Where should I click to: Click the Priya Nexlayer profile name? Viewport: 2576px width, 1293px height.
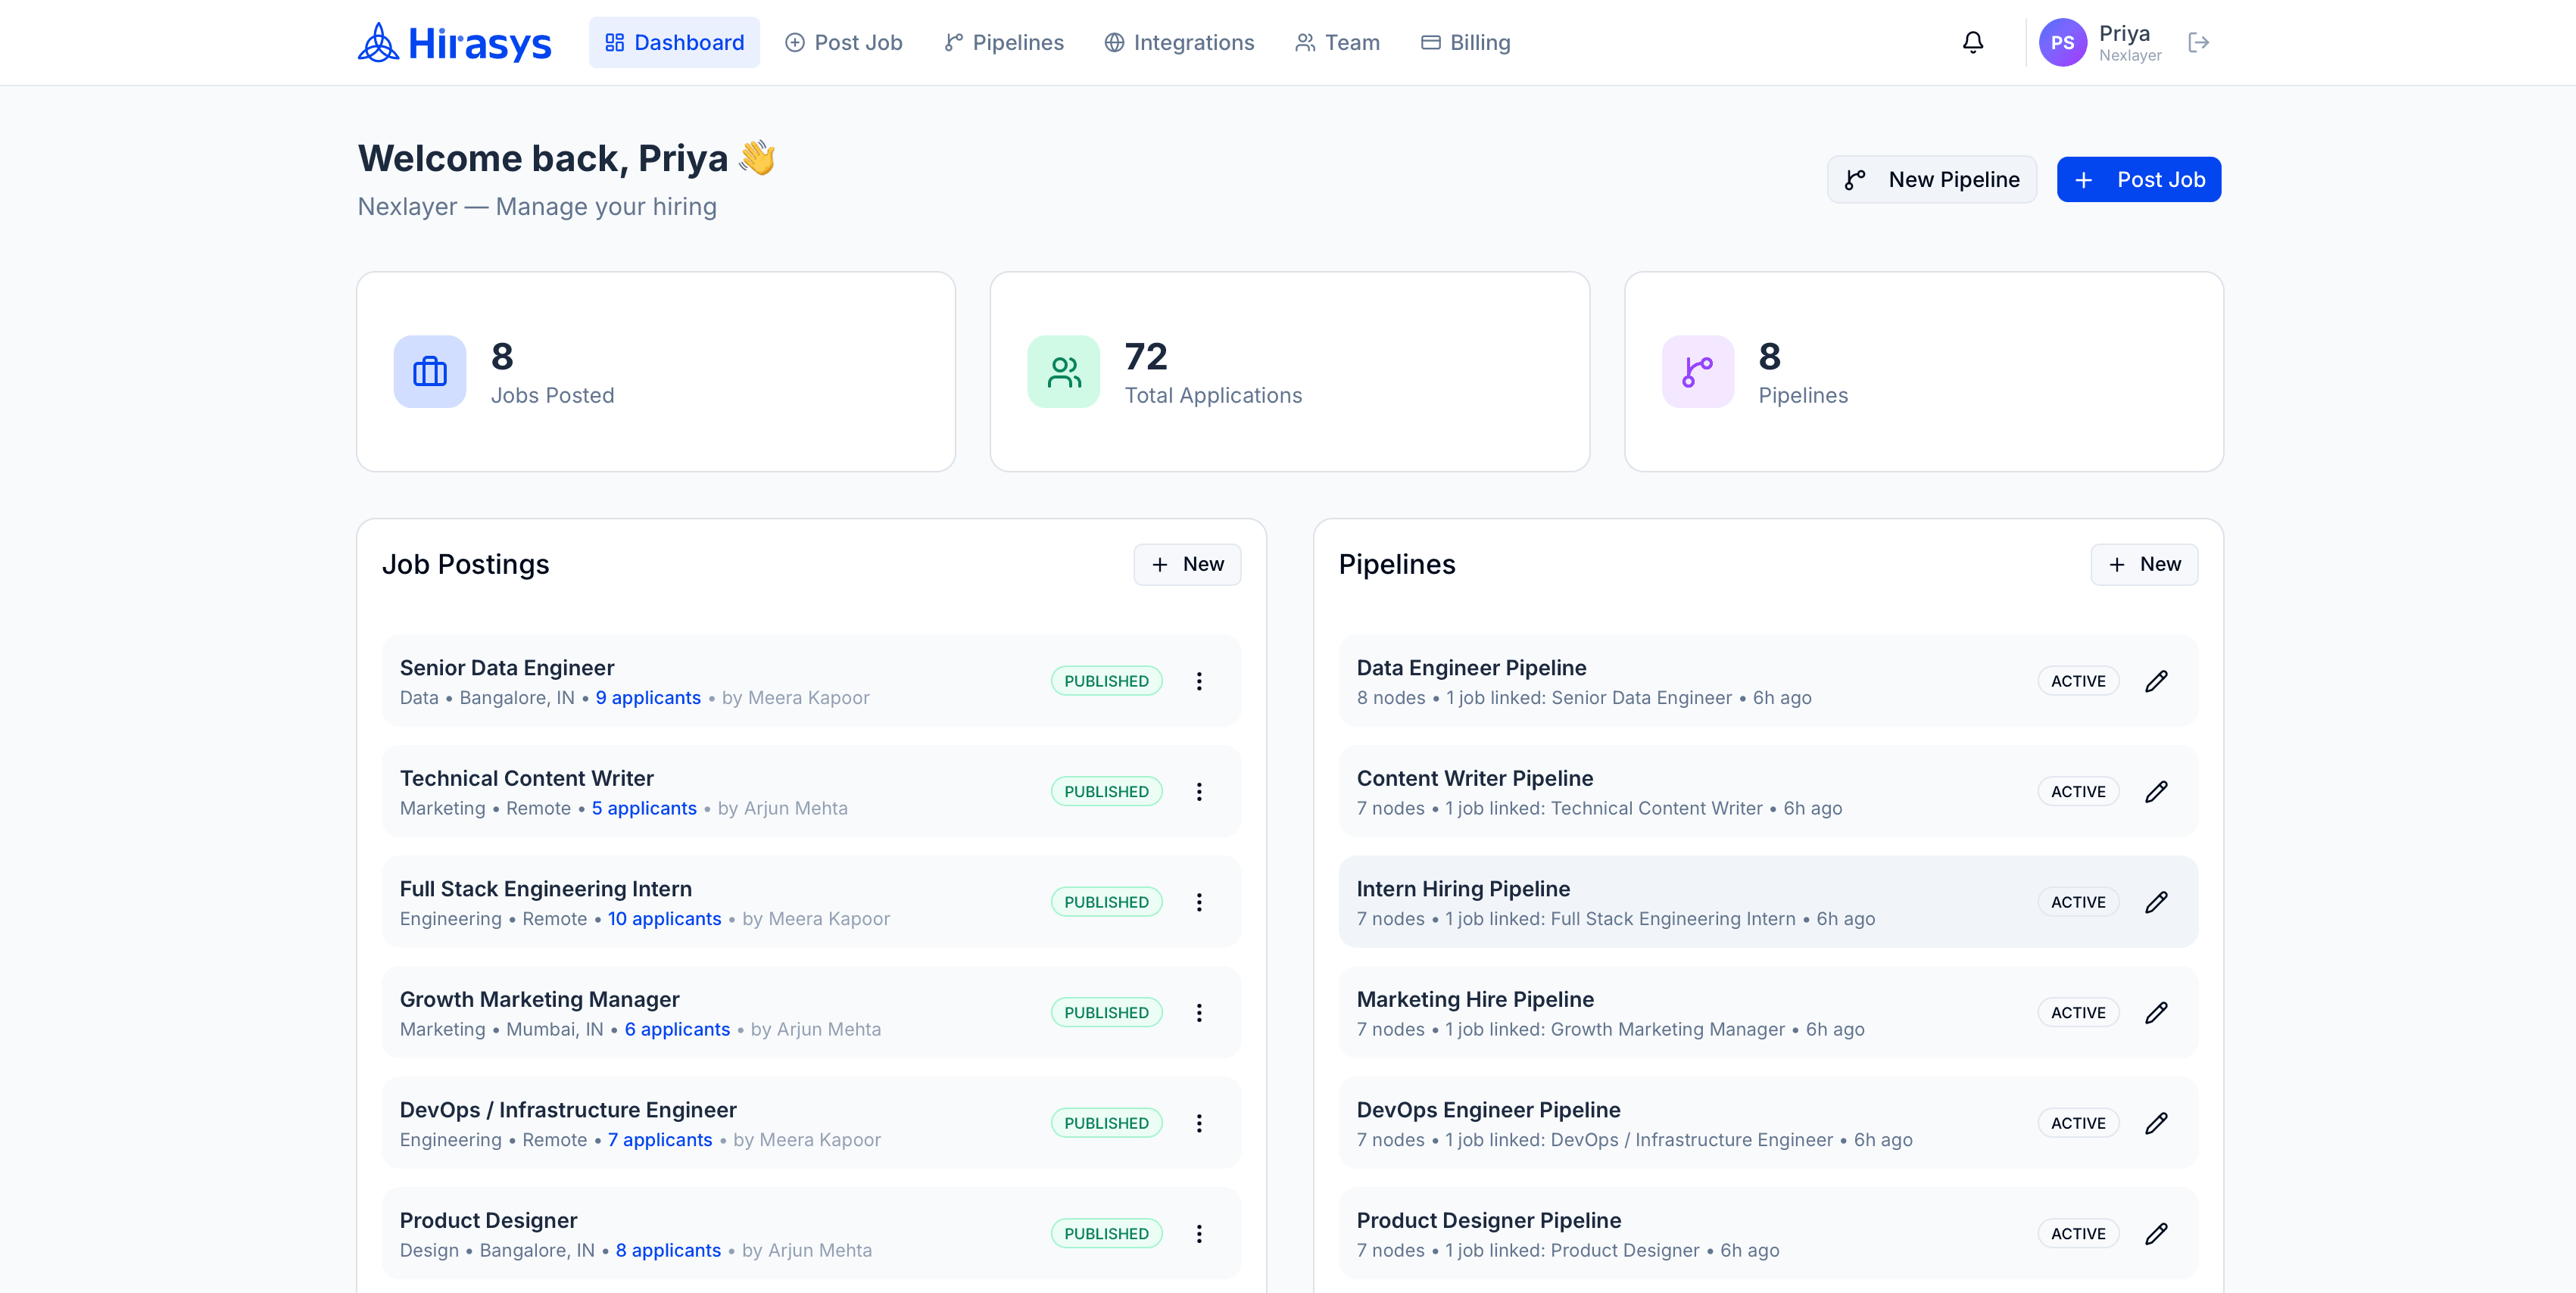click(x=2130, y=42)
